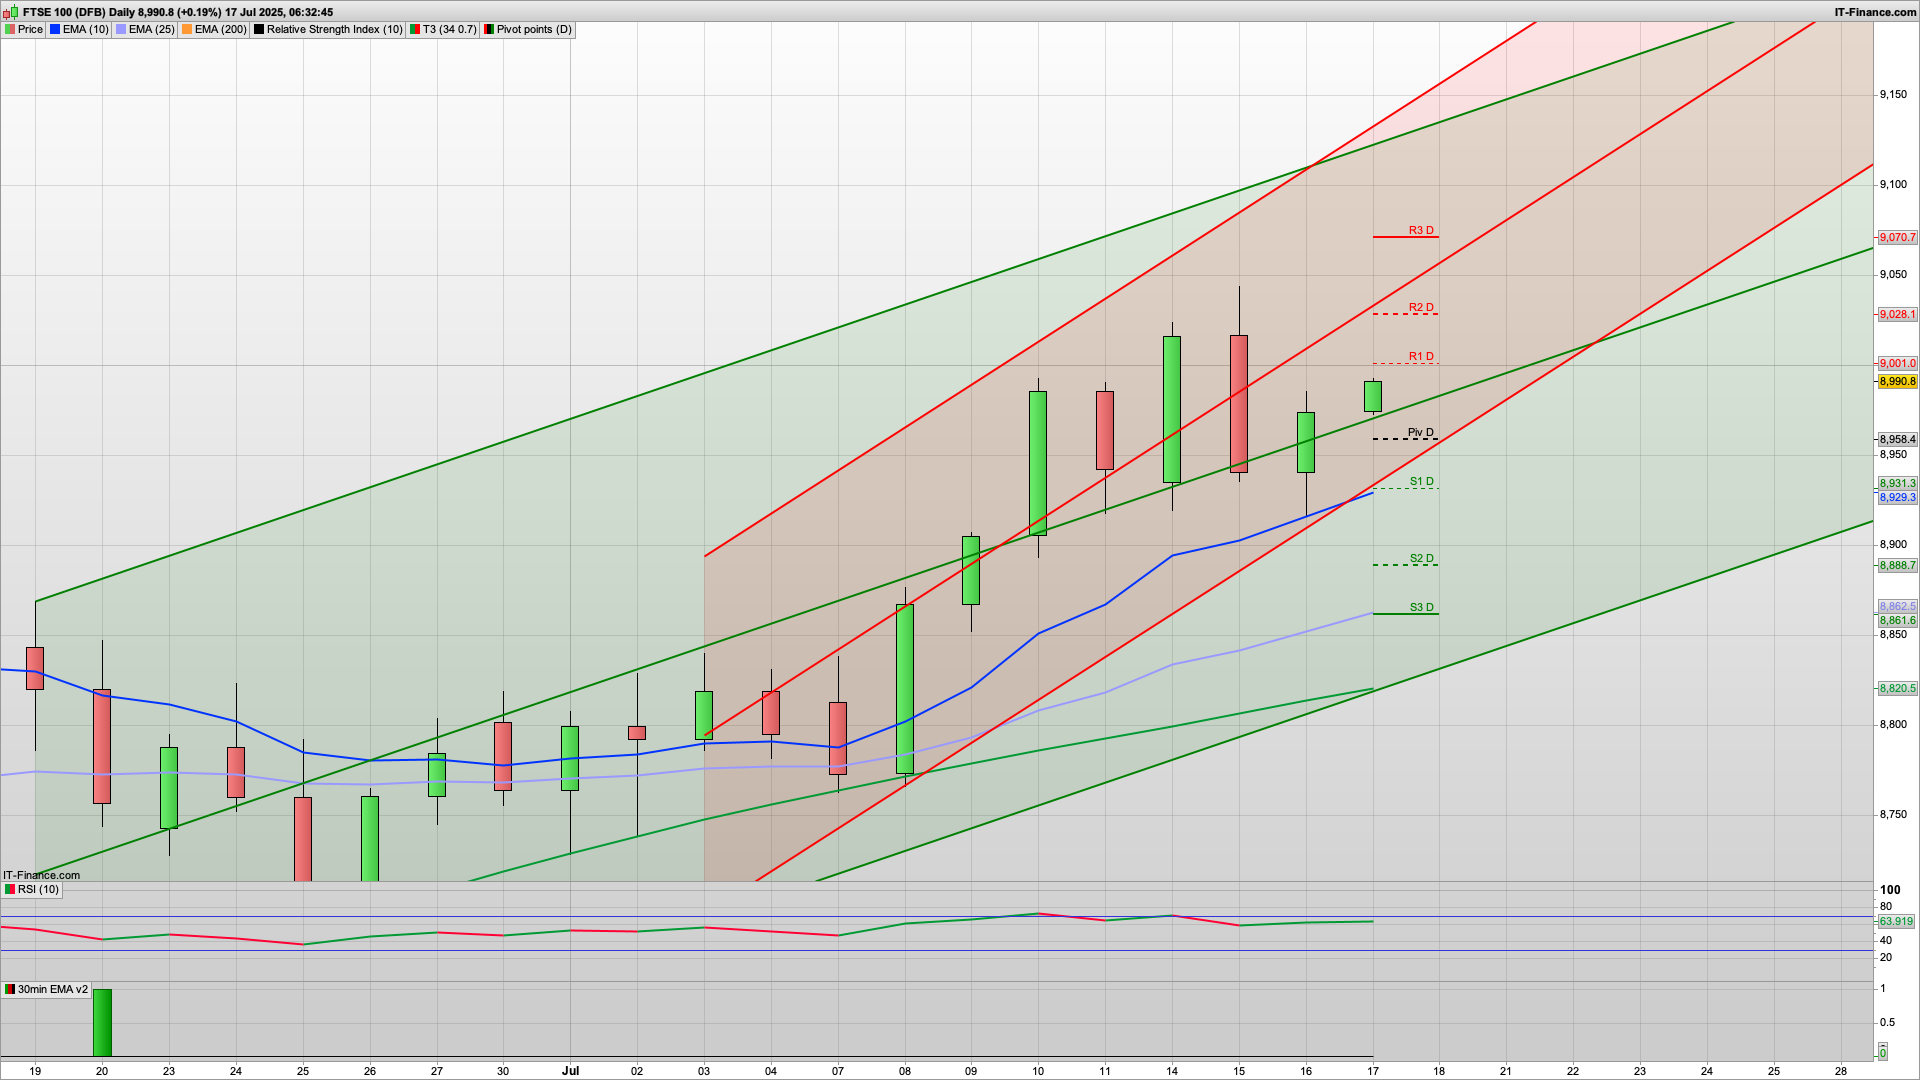Image resolution: width=1920 pixels, height=1080 pixels.
Task: Click the Piv D pivot label
Action: (x=1421, y=433)
